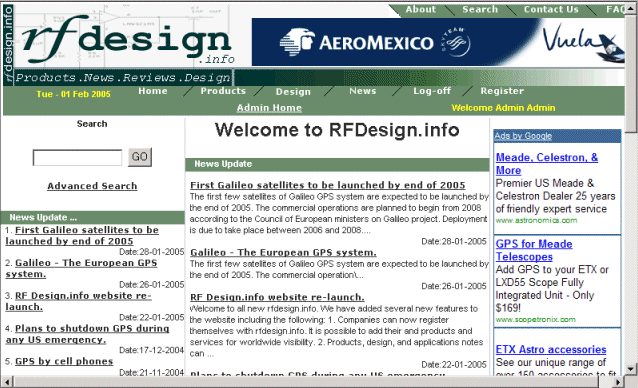
Task: Click the horizontal scrollbar thumb
Action: pos(305,382)
